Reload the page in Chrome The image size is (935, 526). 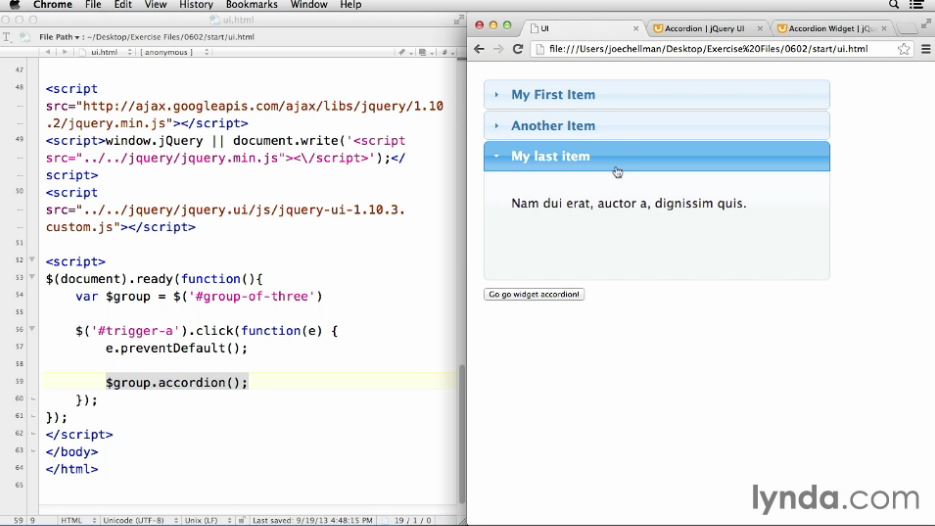pyautogui.click(x=518, y=49)
